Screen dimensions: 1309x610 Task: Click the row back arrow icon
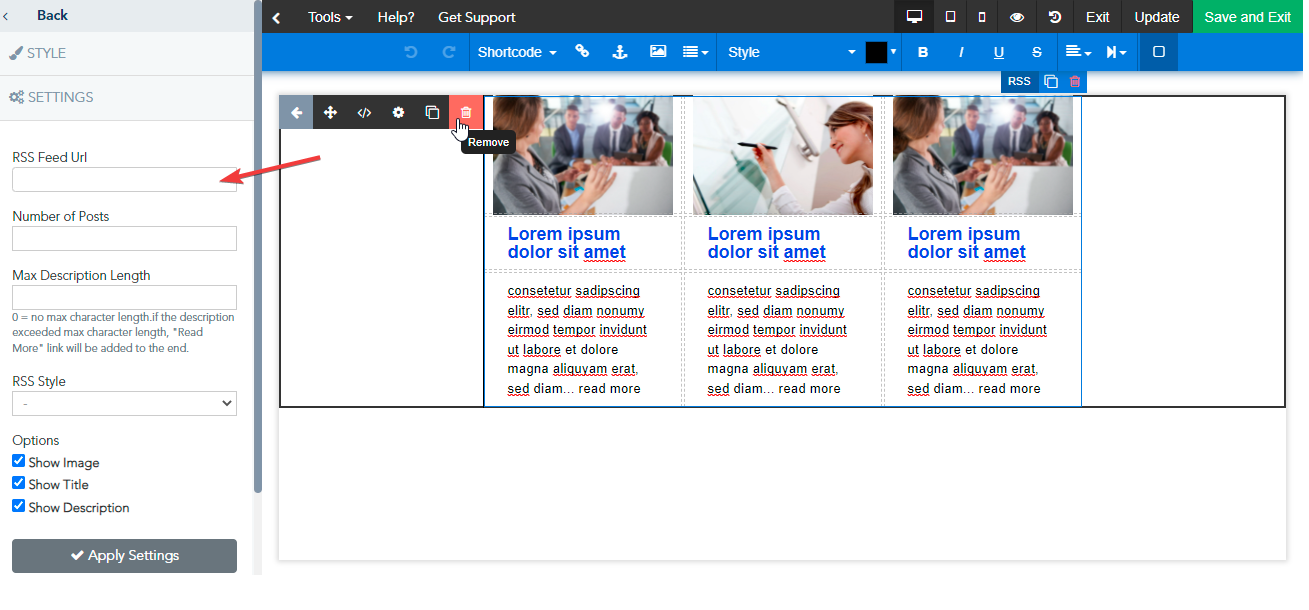pyautogui.click(x=296, y=113)
